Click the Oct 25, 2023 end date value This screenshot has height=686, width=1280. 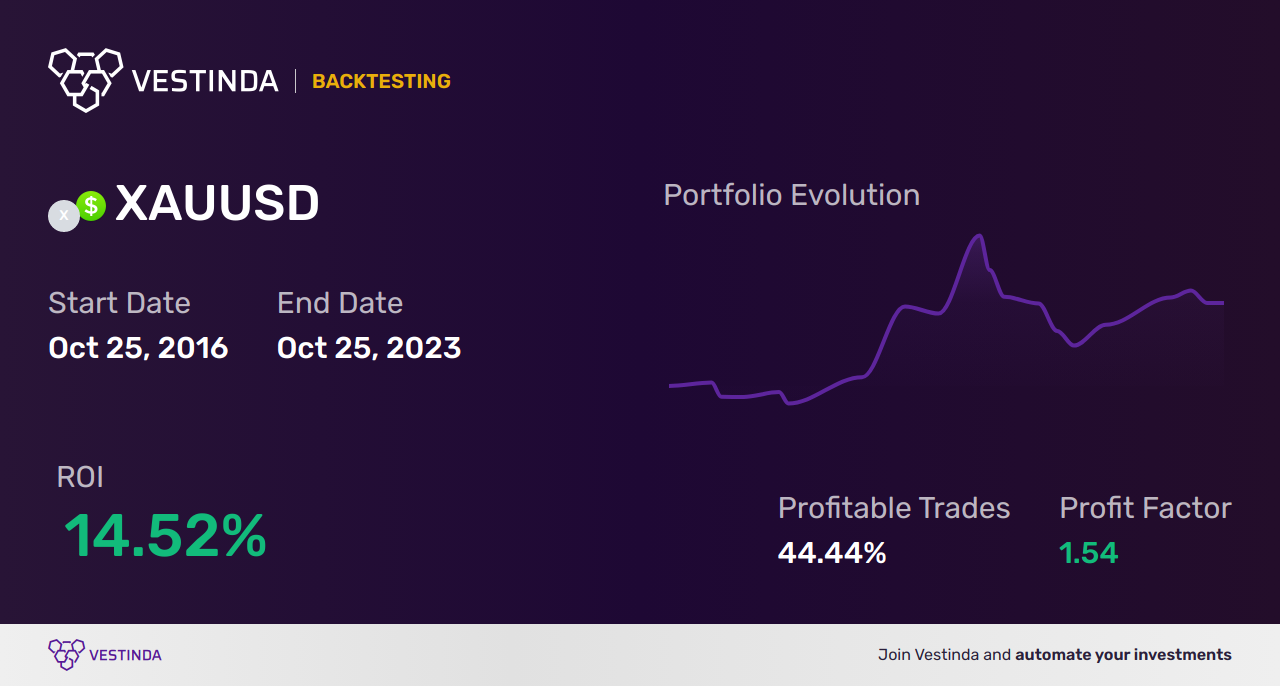coord(369,348)
